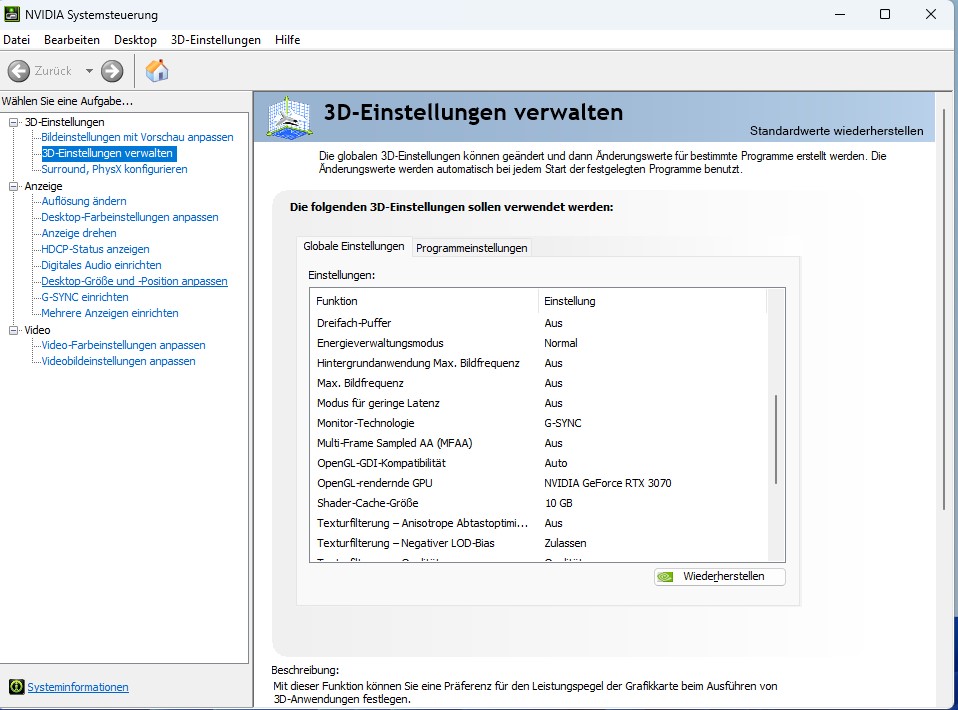The image size is (958, 710).
Task: Open the Bearbeiten menu
Action: coord(71,40)
